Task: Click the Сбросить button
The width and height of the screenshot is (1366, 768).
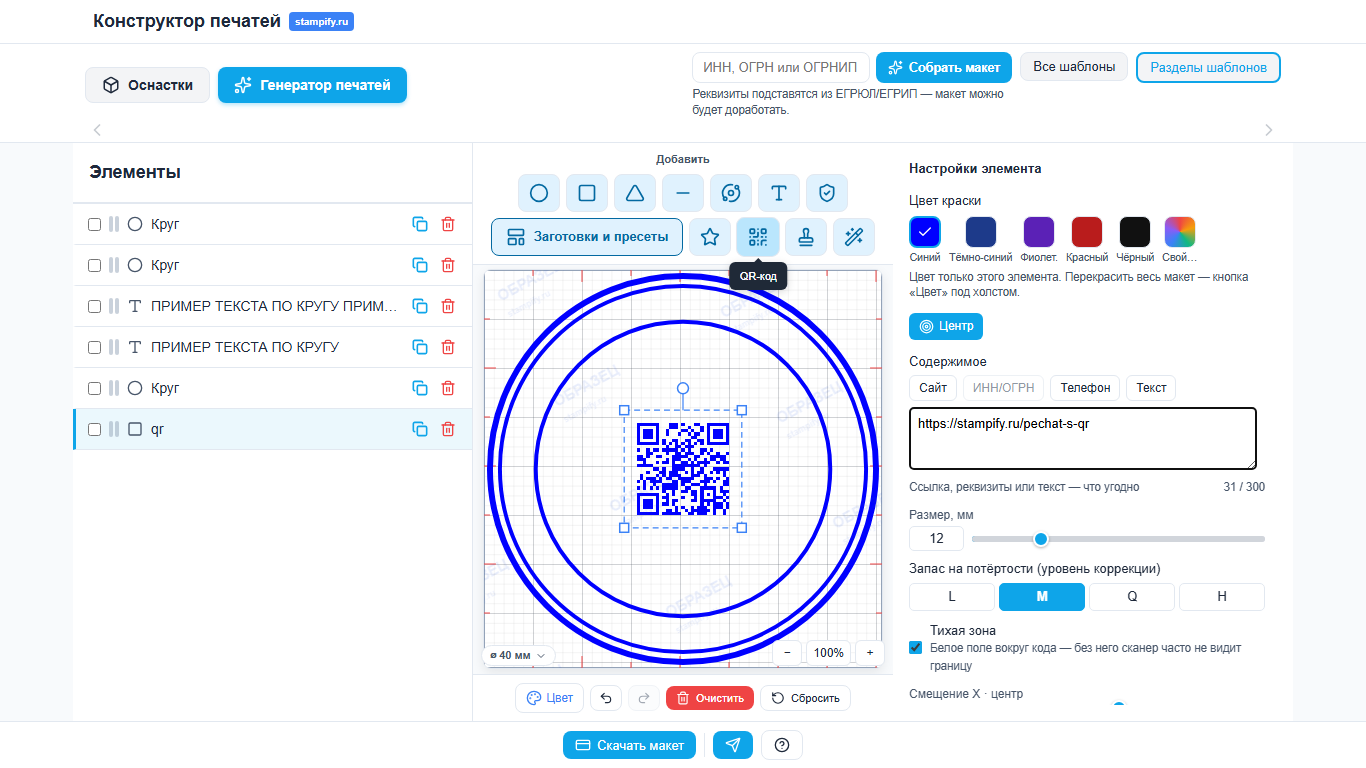Action: pyautogui.click(x=805, y=698)
